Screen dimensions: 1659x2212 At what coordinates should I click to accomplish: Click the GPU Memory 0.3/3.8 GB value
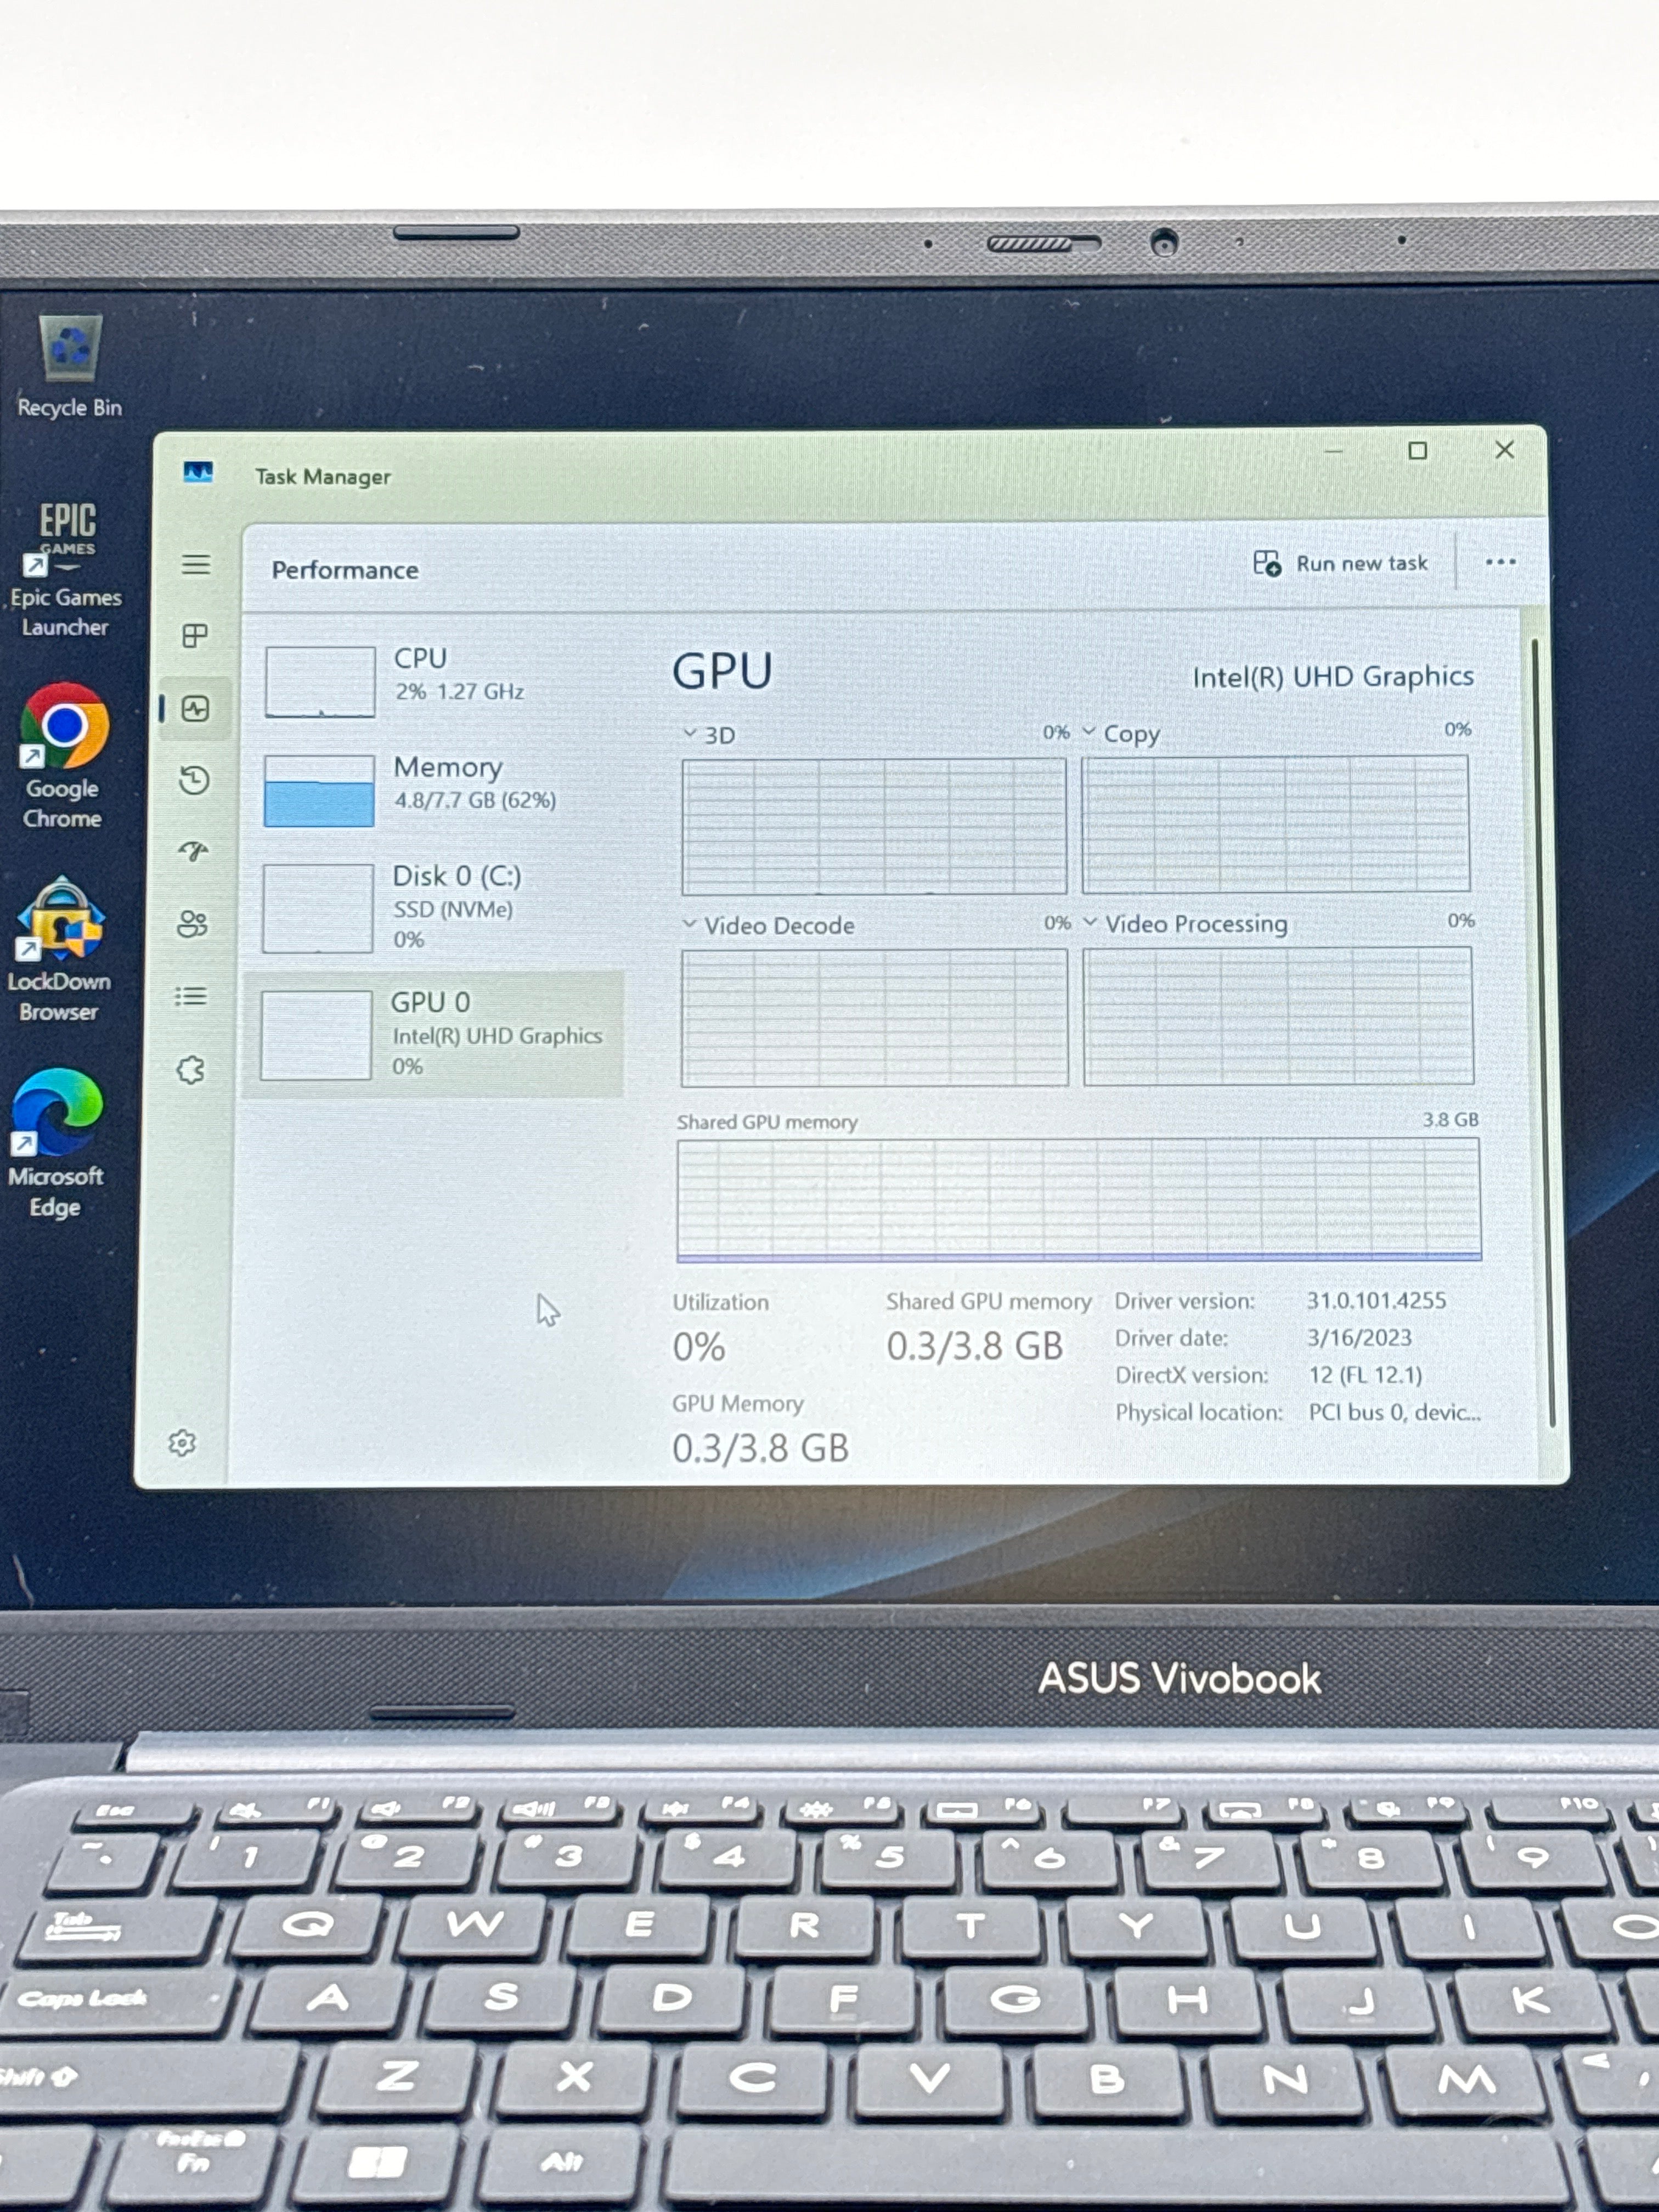click(760, 1448)
